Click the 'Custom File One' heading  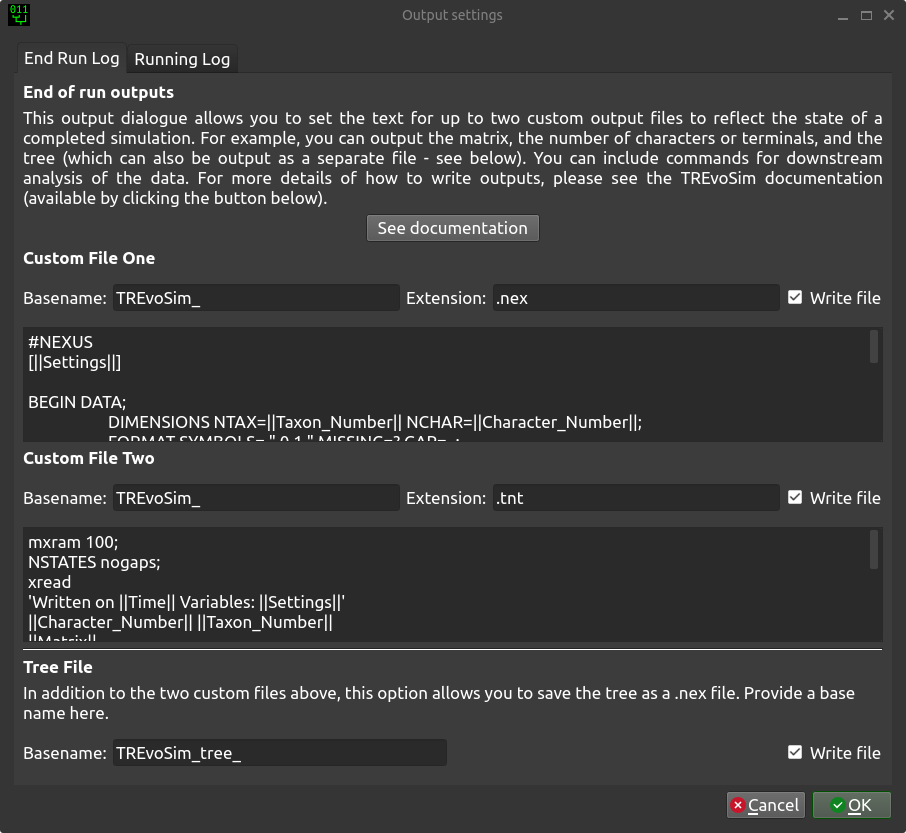[89, 258]
